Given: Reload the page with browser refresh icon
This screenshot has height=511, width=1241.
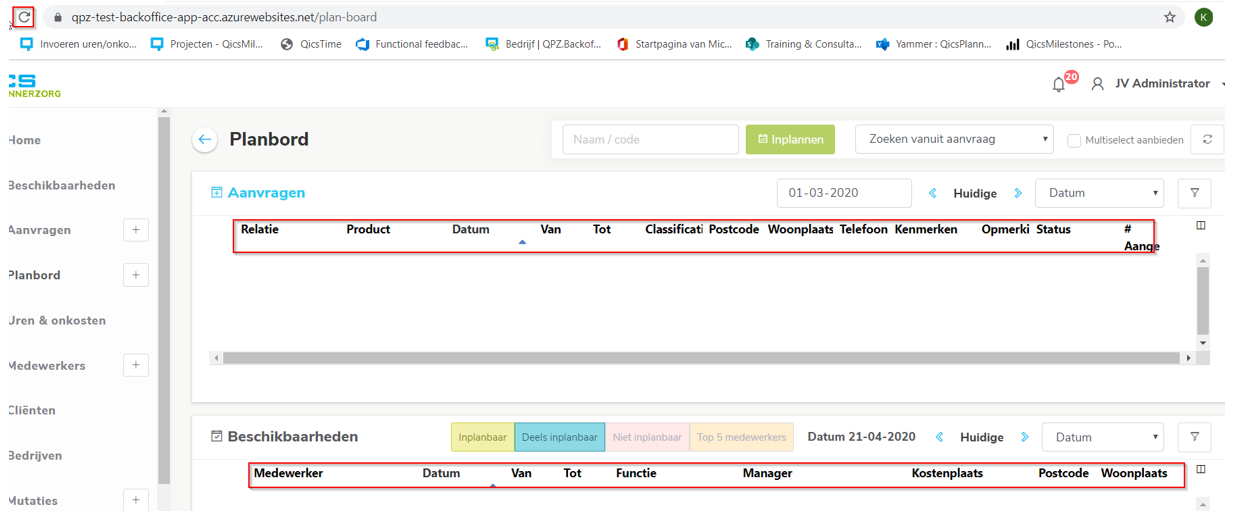Looking at the screenshot, I should click(24, 17).
